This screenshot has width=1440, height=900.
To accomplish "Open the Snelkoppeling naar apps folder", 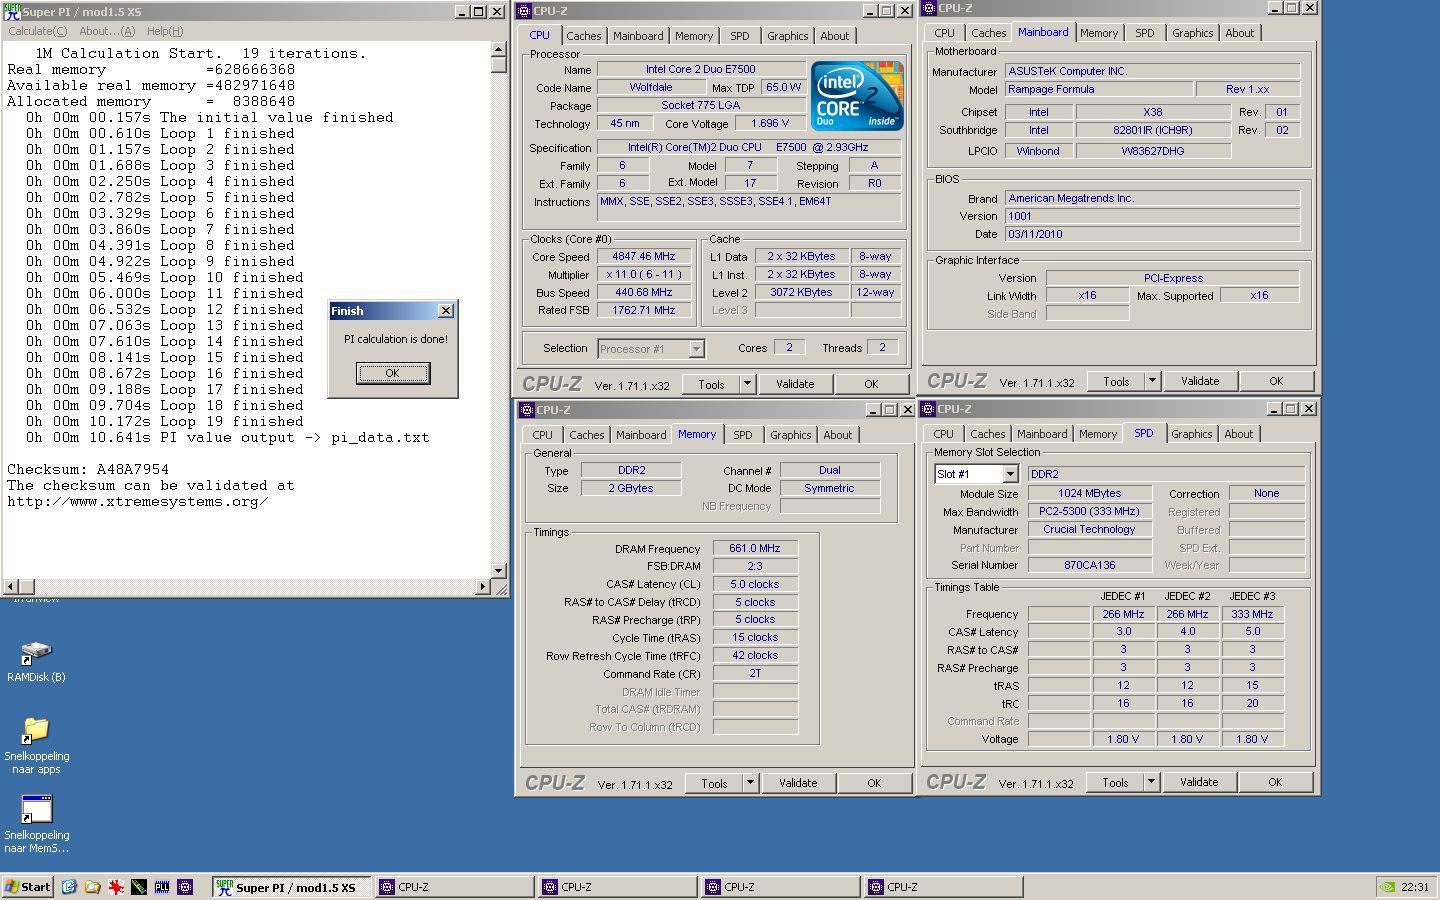I will click(x=36, y=745).
